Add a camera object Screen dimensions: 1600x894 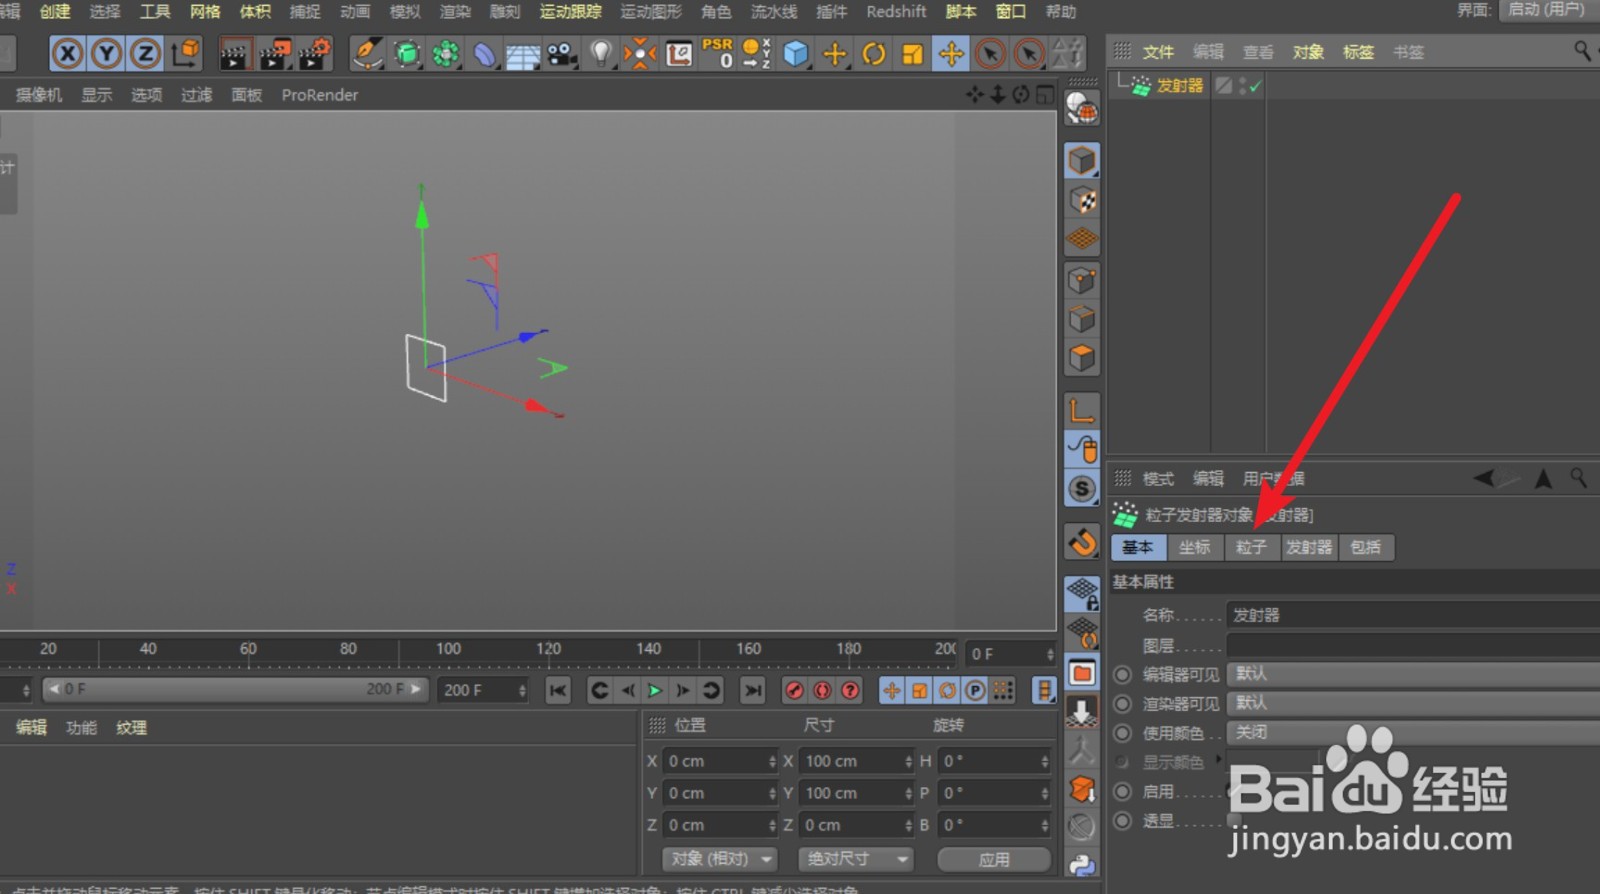point(562,53)
